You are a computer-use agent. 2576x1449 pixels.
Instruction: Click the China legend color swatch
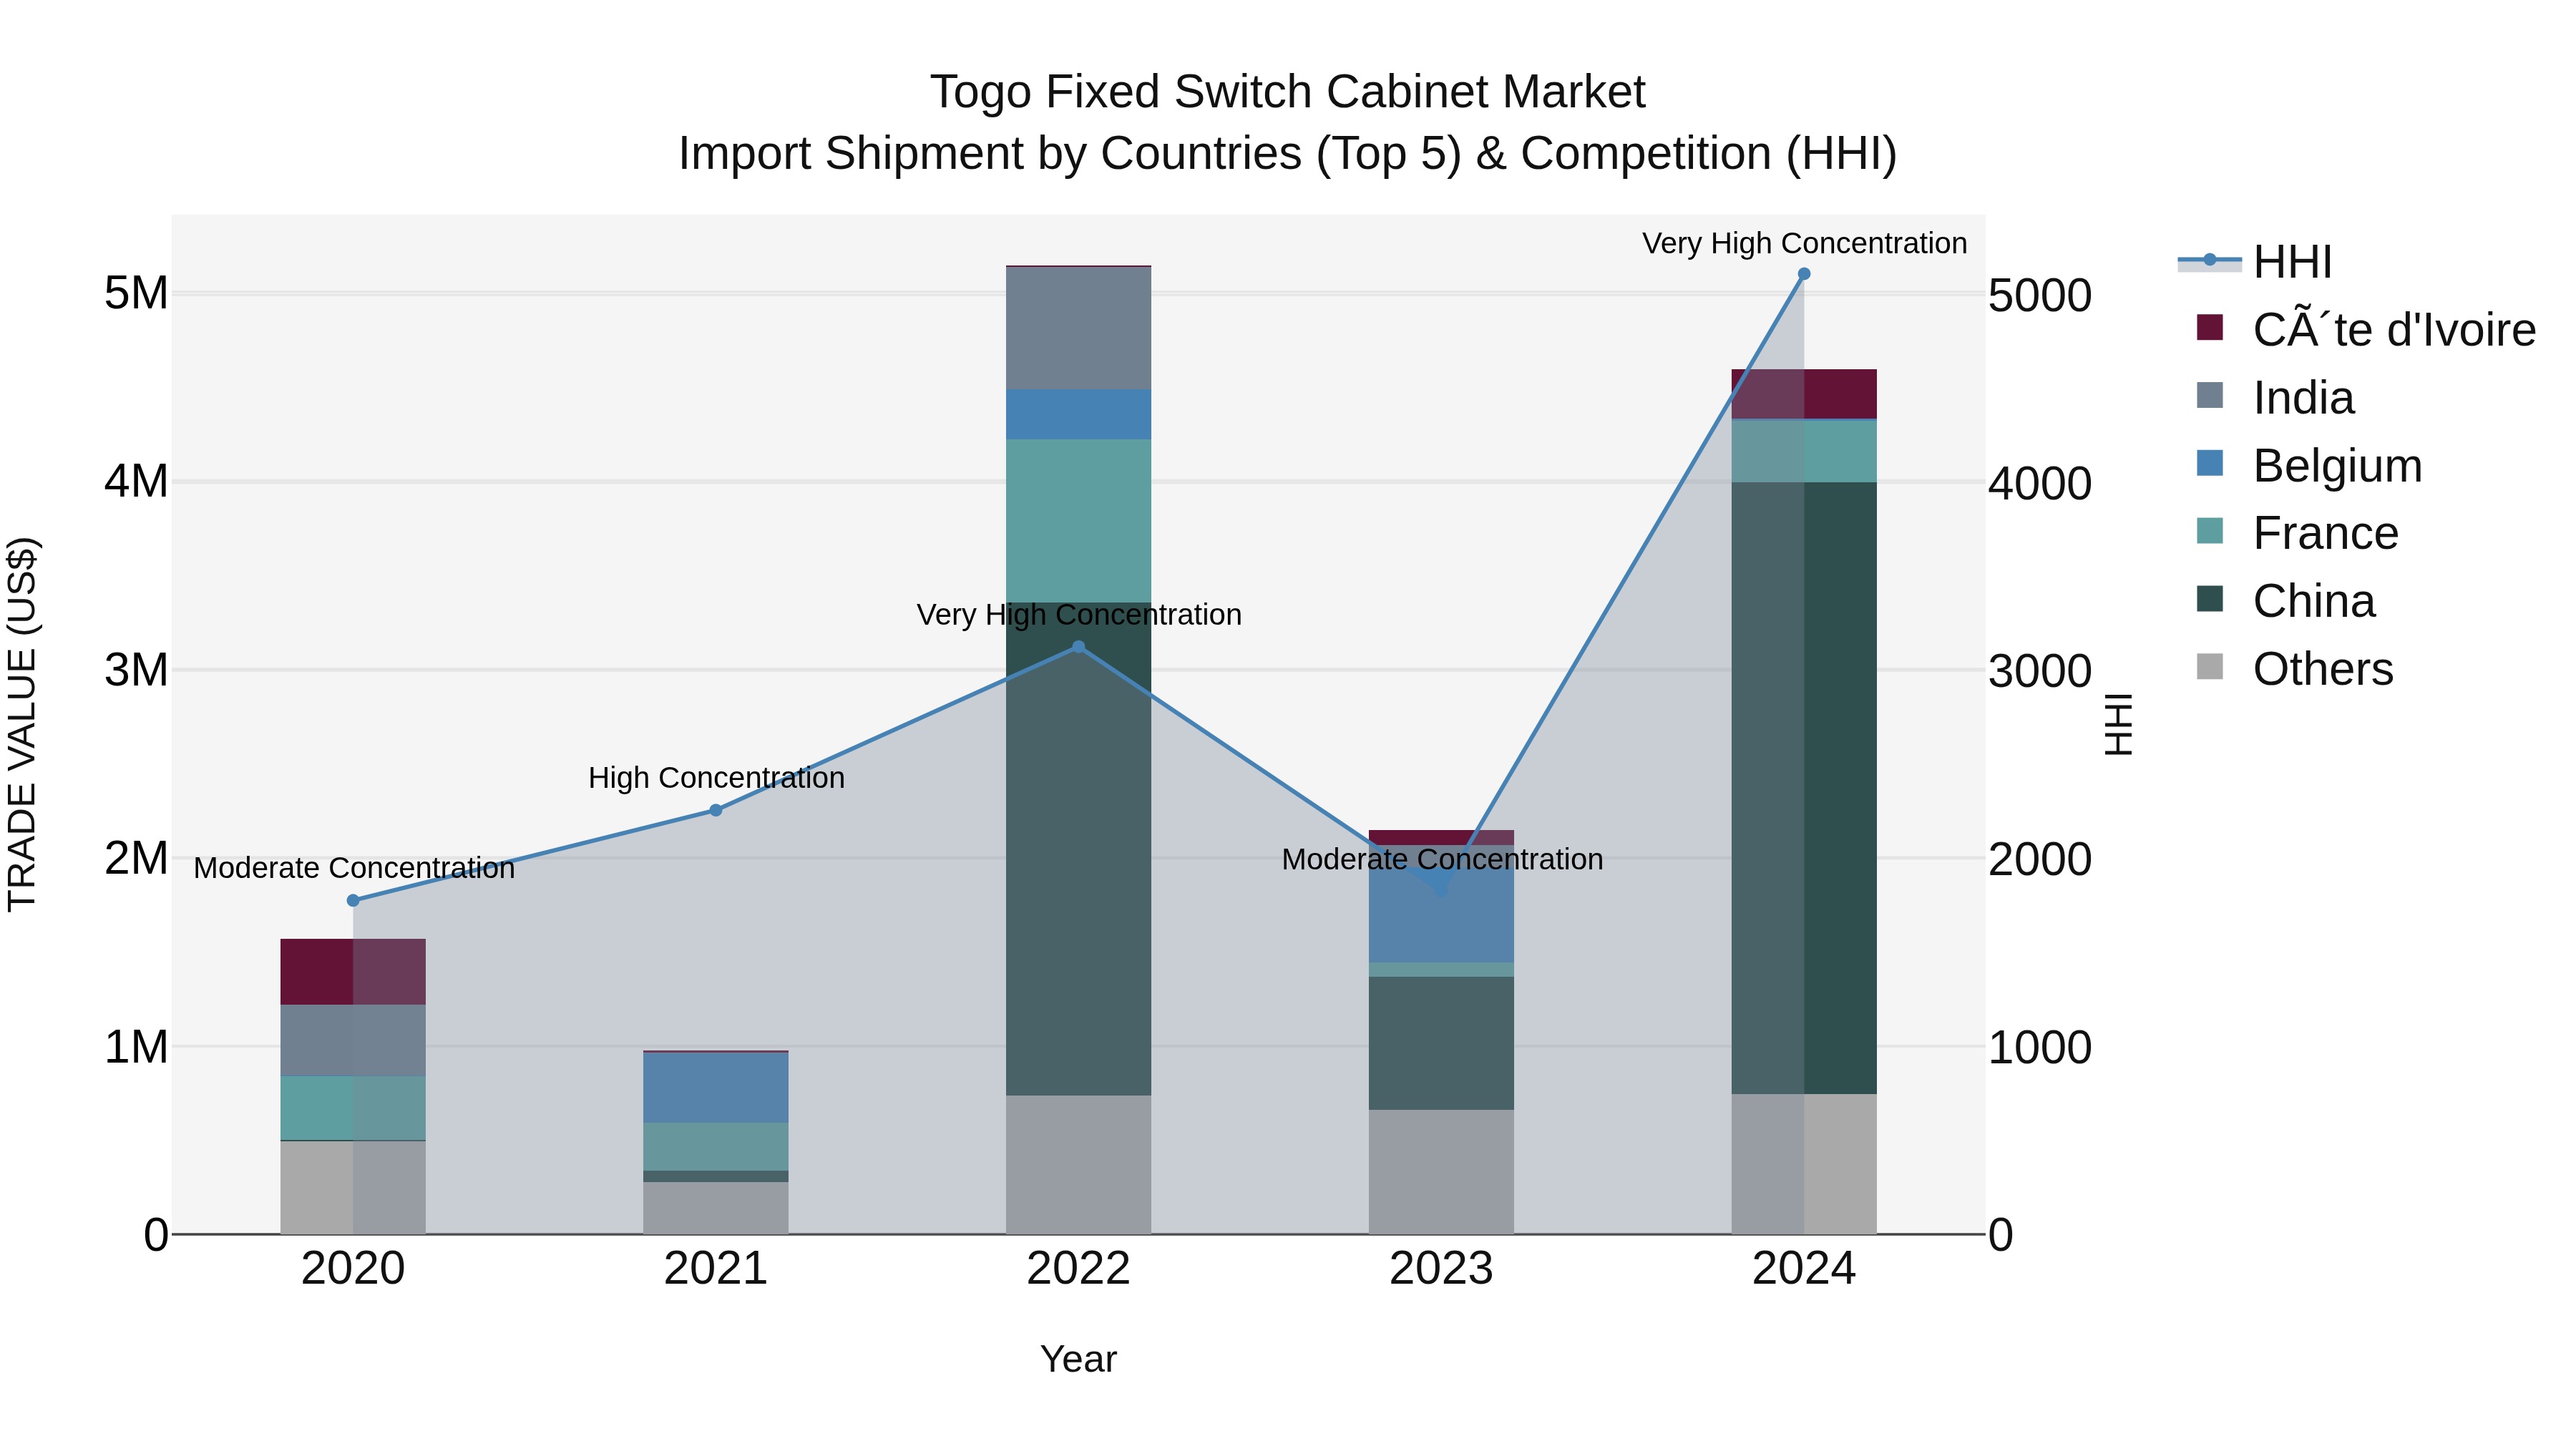coord(2210,598)
